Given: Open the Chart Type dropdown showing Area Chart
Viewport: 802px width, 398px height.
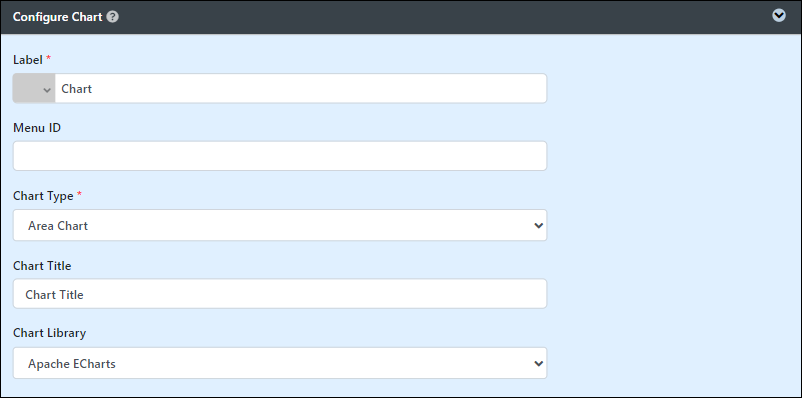Looking at the screenshot, I should point(280,225).
